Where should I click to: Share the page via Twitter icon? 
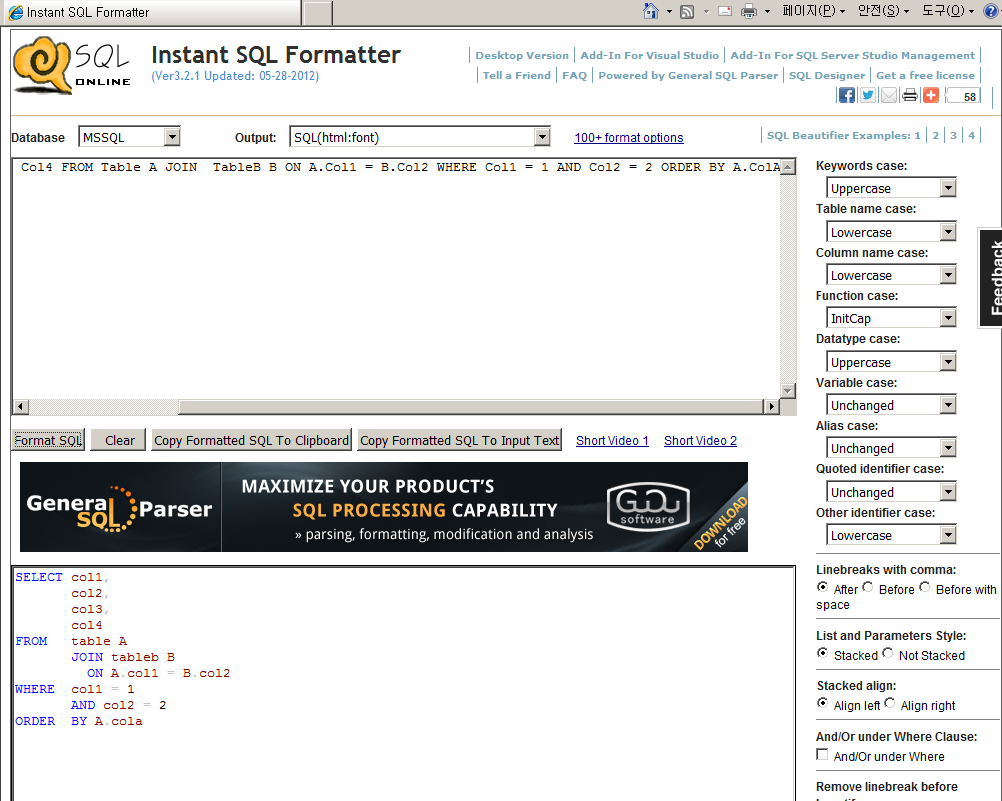(868, 96)
